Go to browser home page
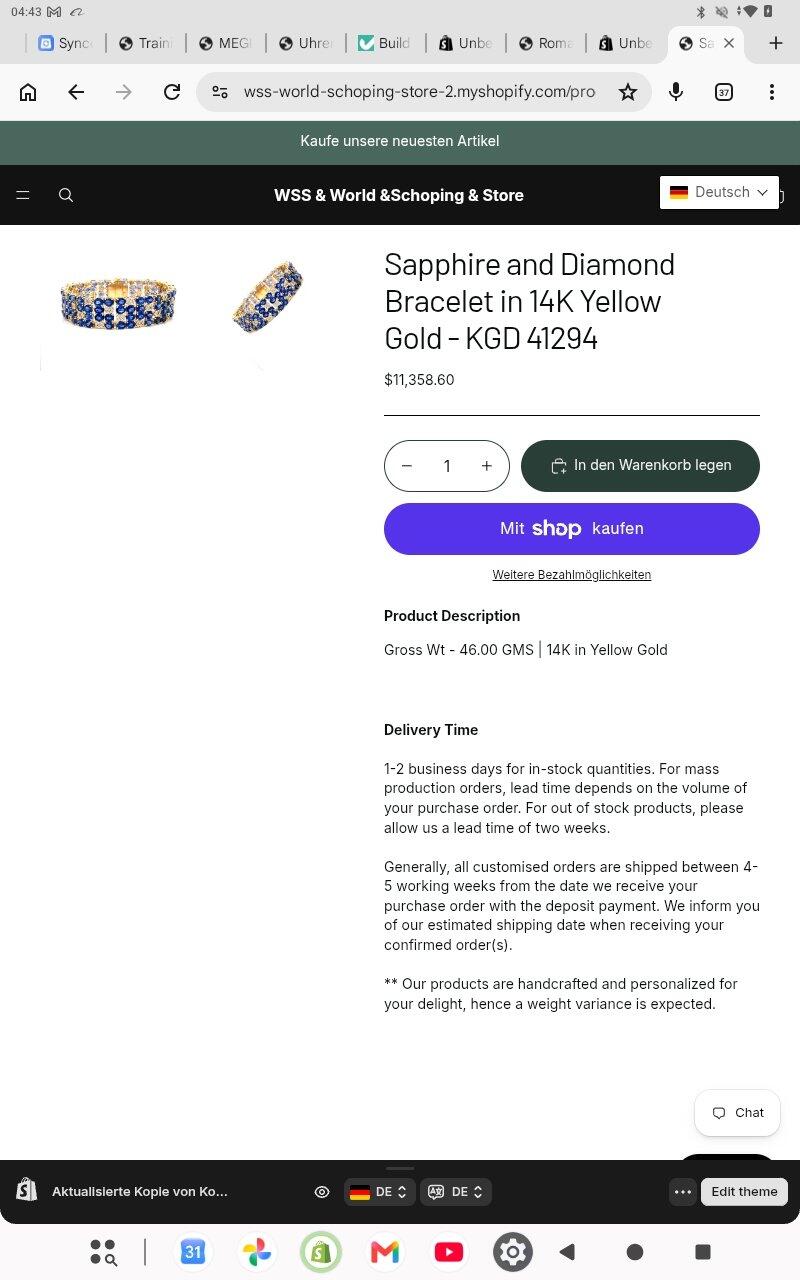Viewport: 800px width, 1280px height. (28, 92)
